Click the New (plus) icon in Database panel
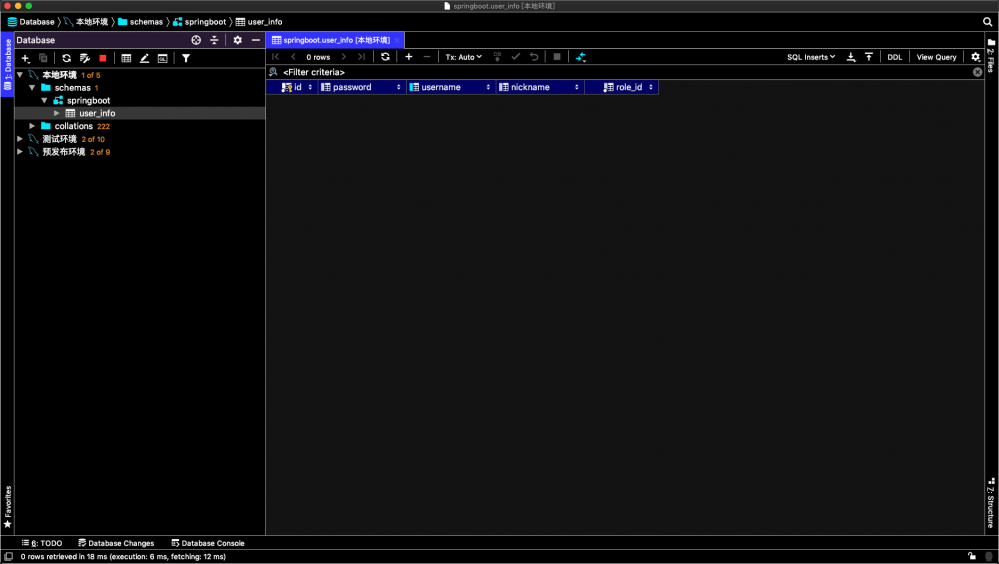This screenshot has height=564, width=999. tap(25, 58)
